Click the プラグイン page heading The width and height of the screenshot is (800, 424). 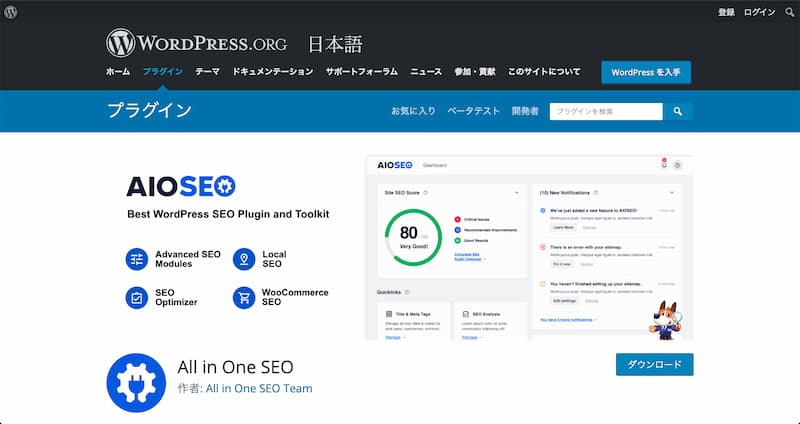pyautogui.click(x=149, y=110)
